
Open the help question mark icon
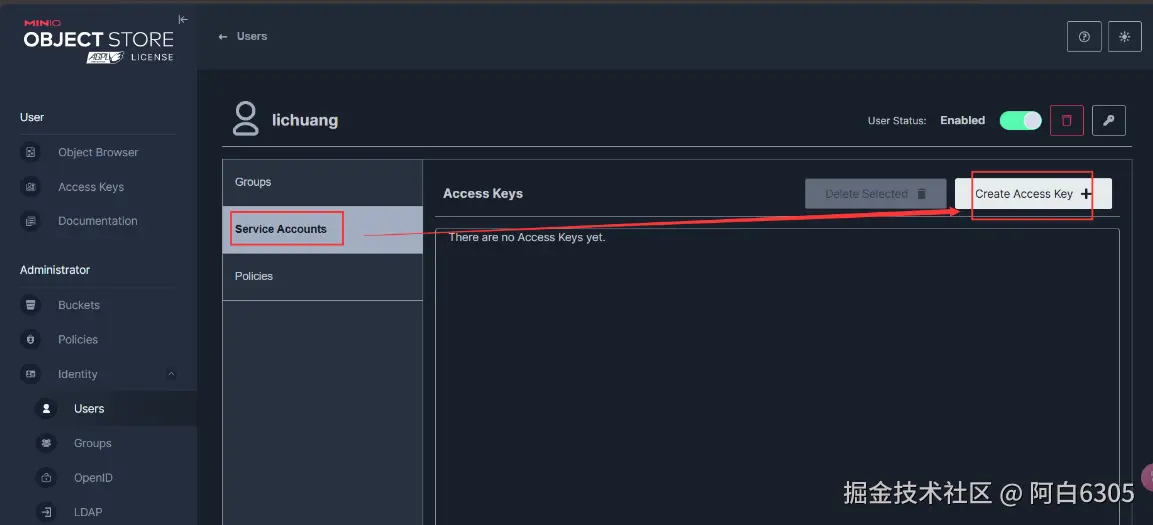1084,37
